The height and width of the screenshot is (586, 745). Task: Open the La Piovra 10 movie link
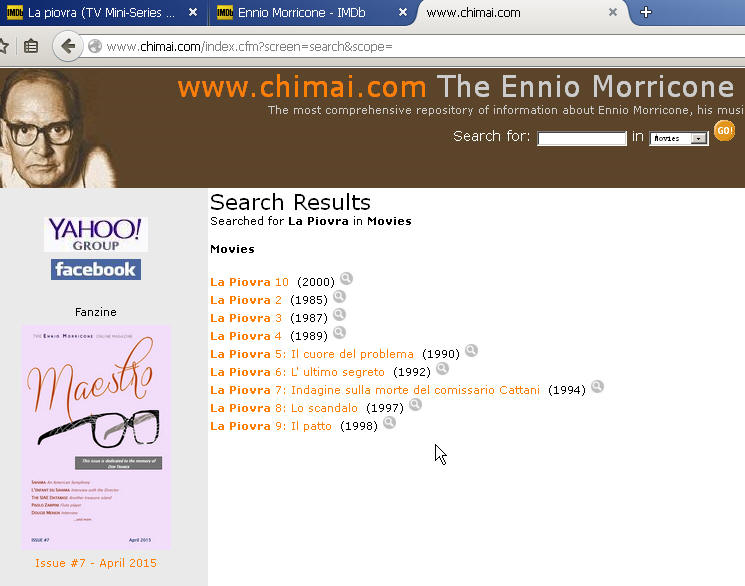249,282
